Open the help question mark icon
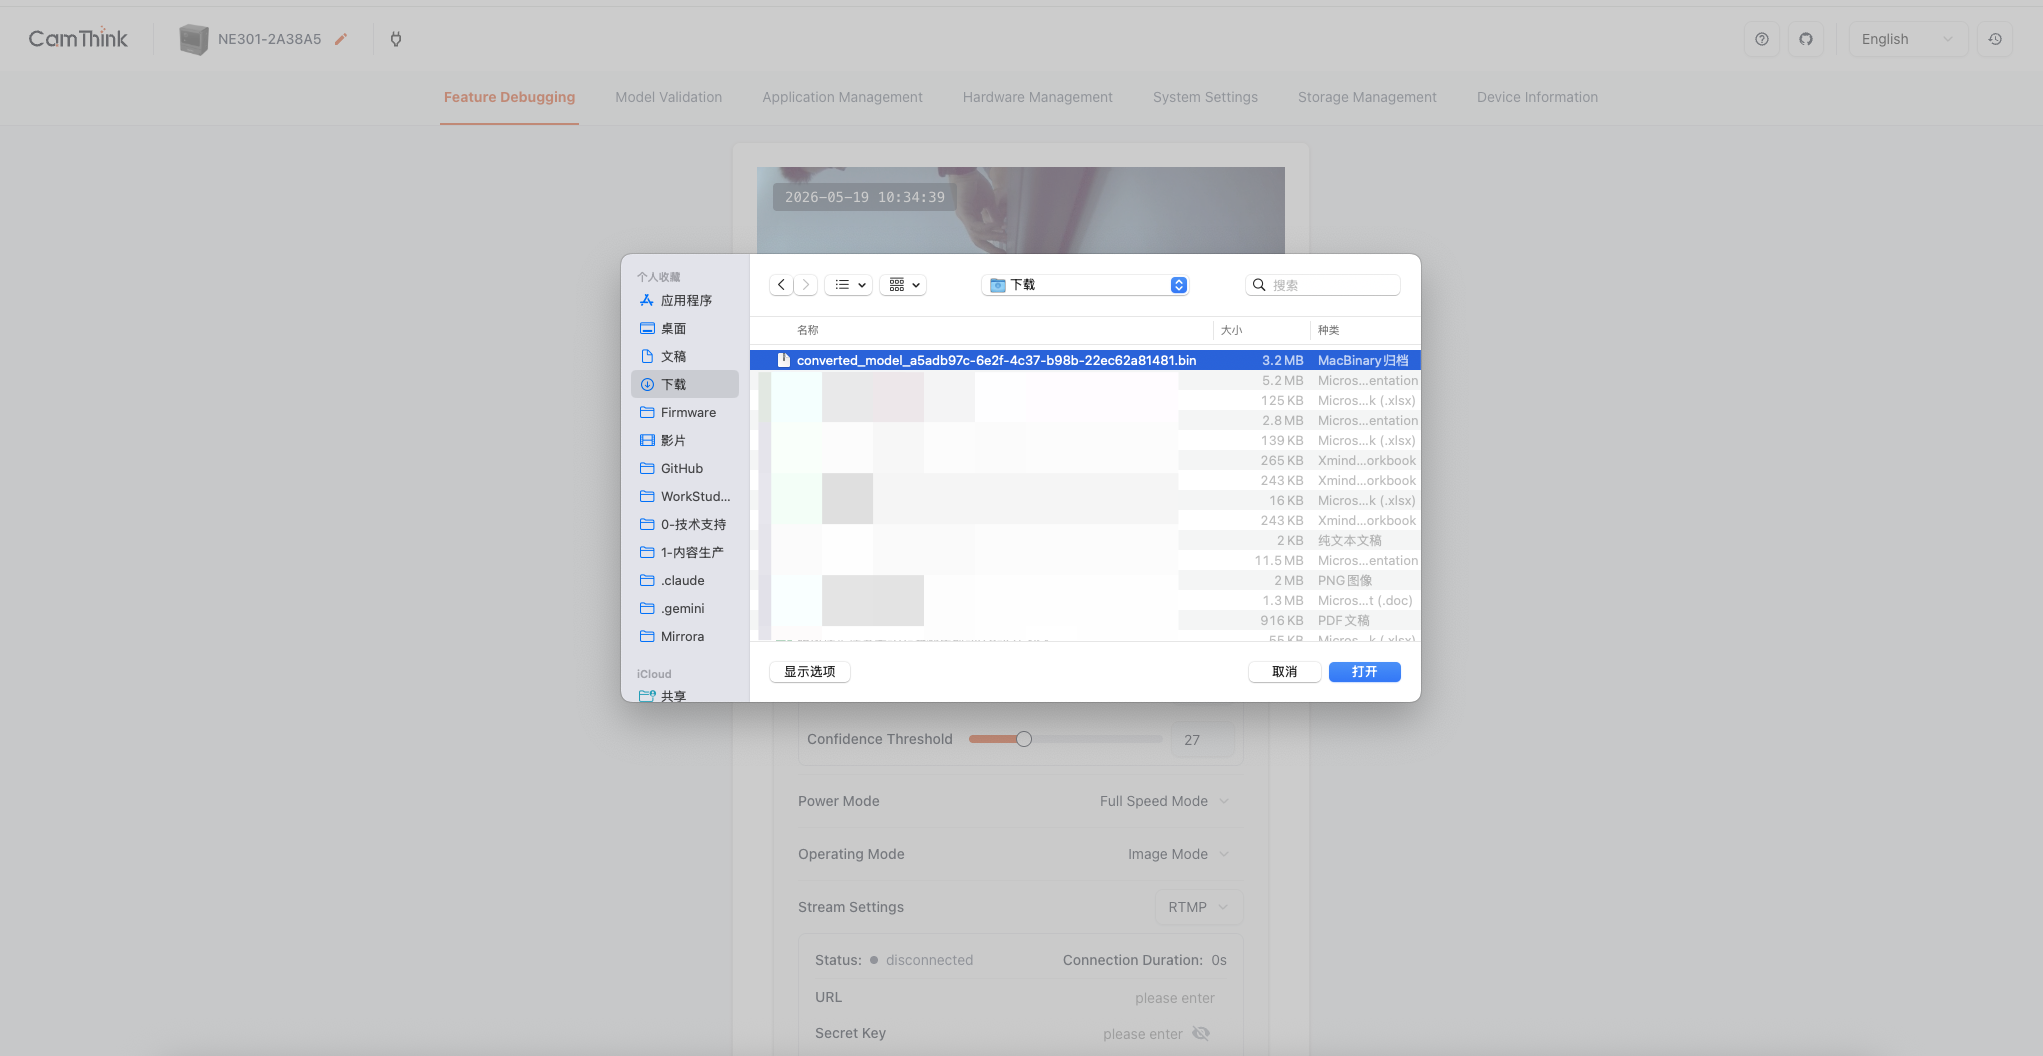This screenshot has width=2043, height=1056. [x=1761, y=39]
